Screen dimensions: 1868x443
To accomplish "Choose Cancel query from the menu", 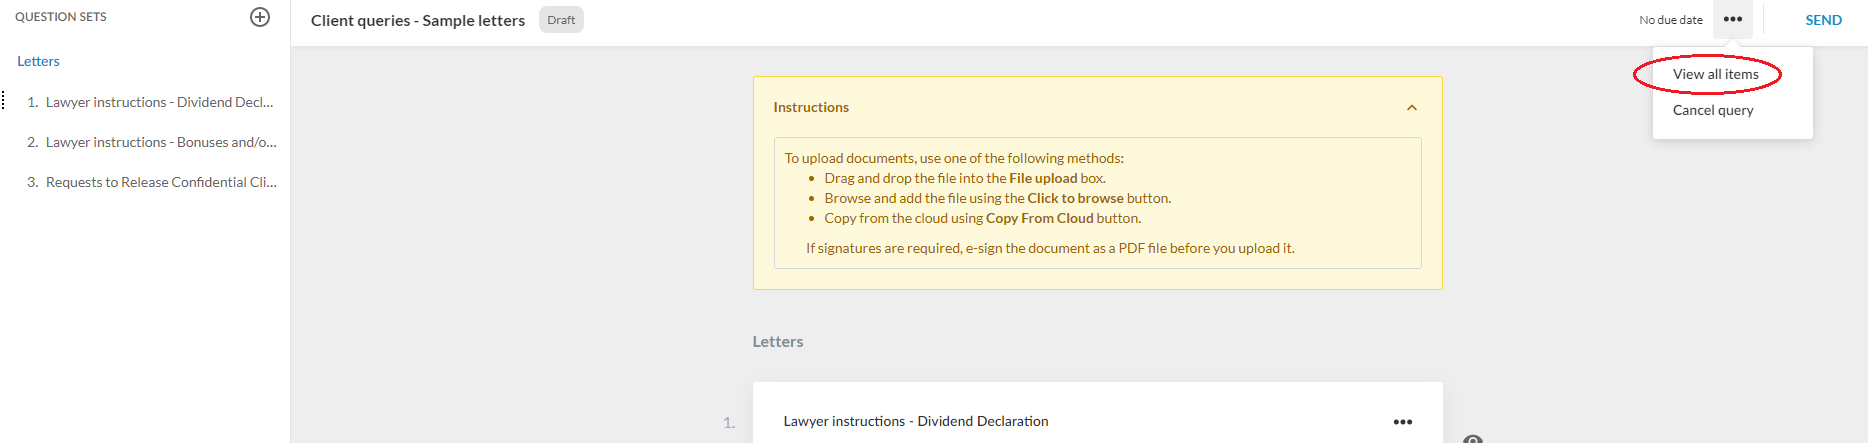I will point(1712,110).
